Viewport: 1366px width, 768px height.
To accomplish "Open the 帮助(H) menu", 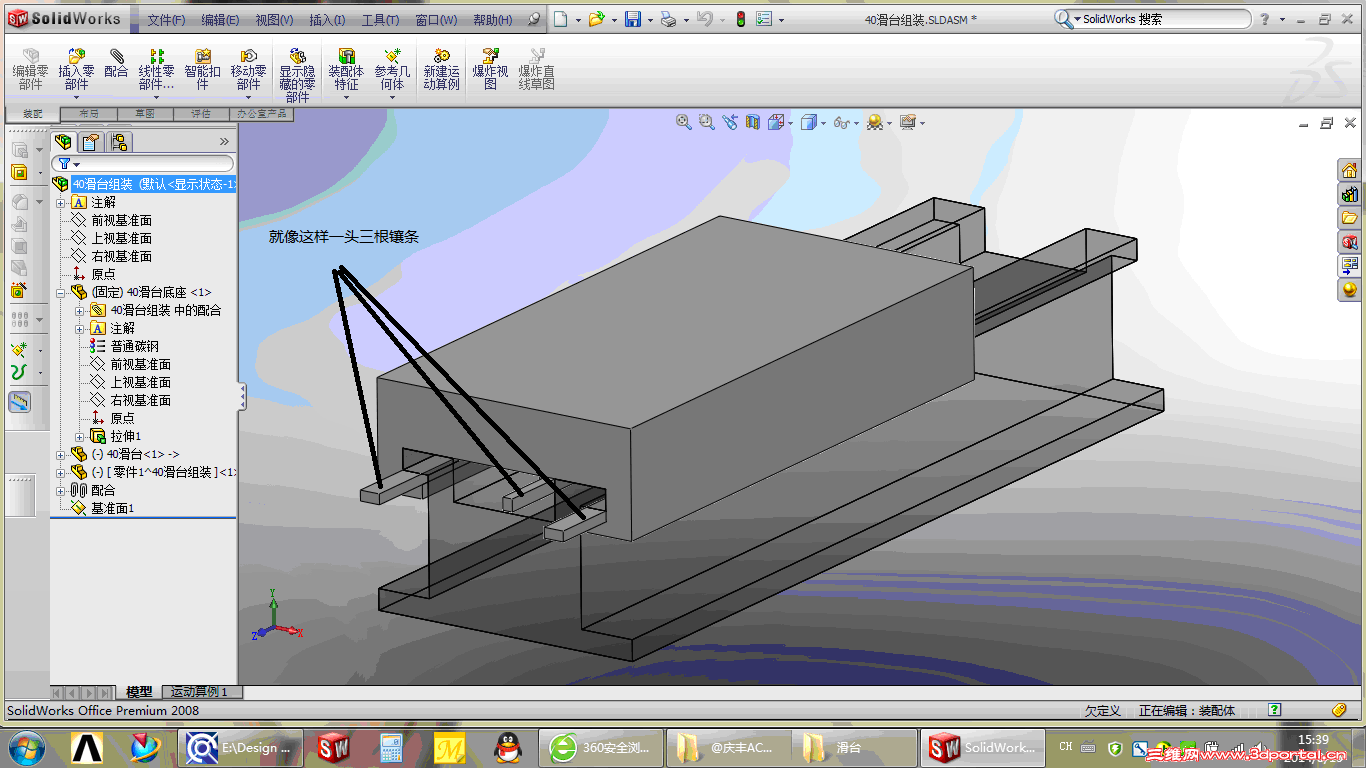I will [x=492, y=20].
